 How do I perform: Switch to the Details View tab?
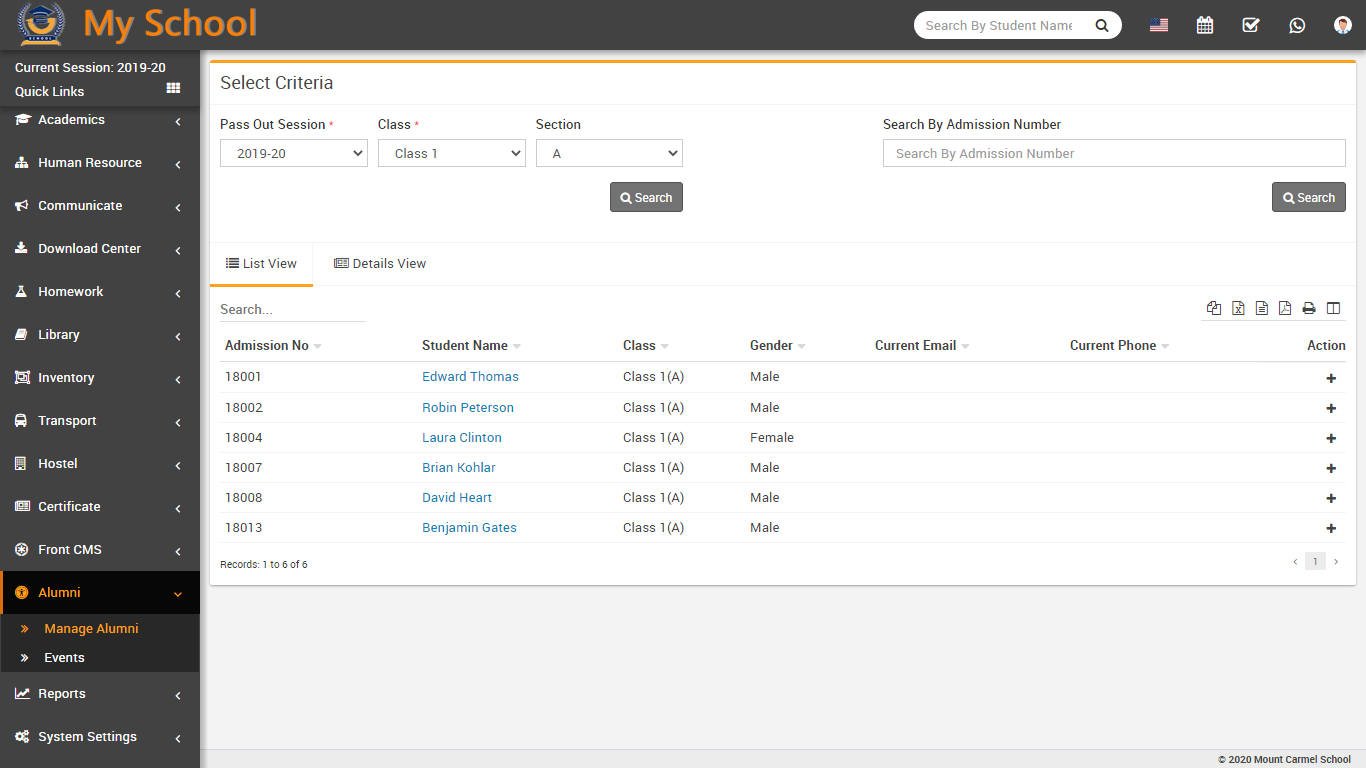tap(380, 264)
